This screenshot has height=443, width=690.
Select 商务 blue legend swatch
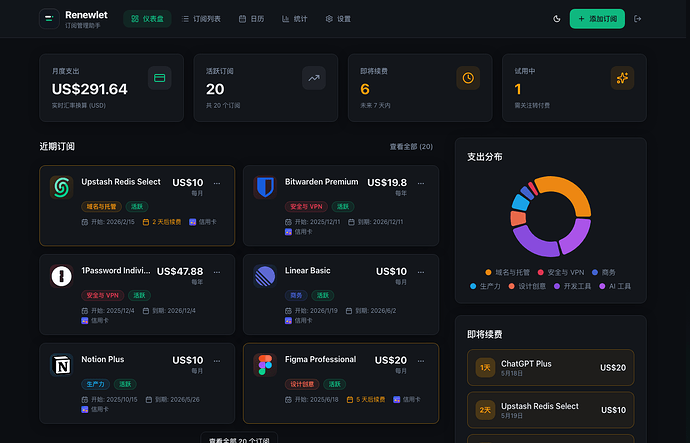point(595,272)
